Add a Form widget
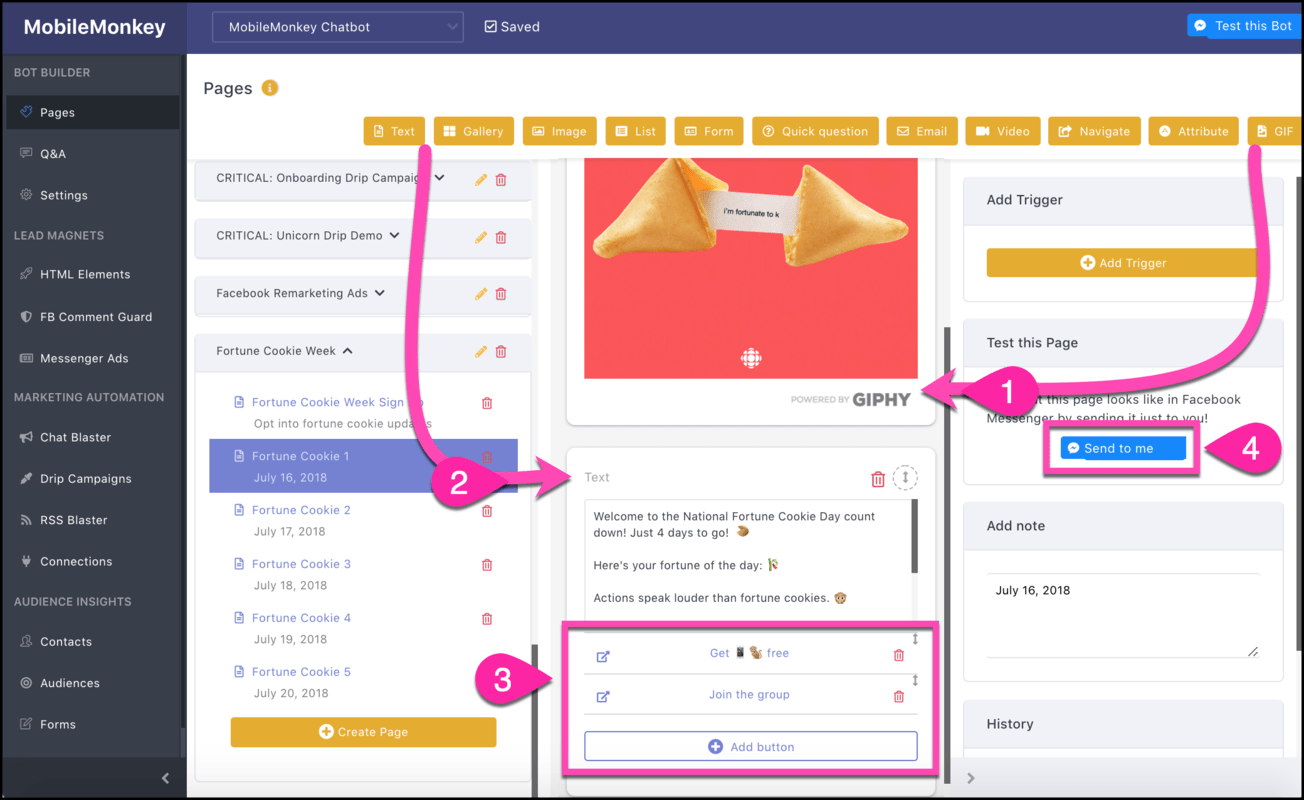This screenshot has height=800, width=1304. (x=709, y=131)
